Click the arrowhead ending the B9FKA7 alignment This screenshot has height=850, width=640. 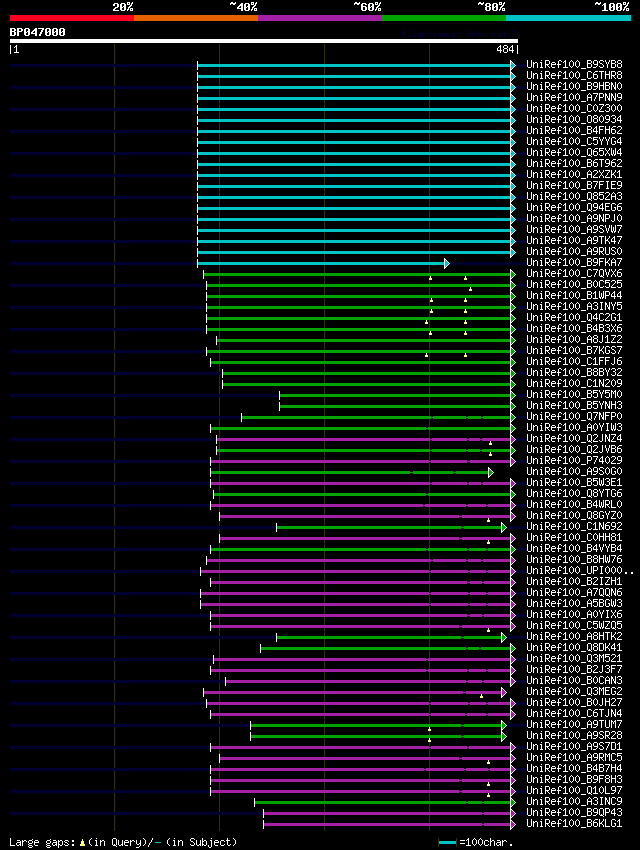447,263
